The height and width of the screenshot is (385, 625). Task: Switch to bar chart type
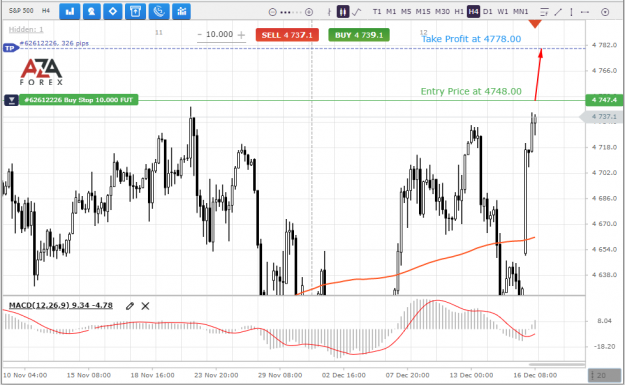329,12
